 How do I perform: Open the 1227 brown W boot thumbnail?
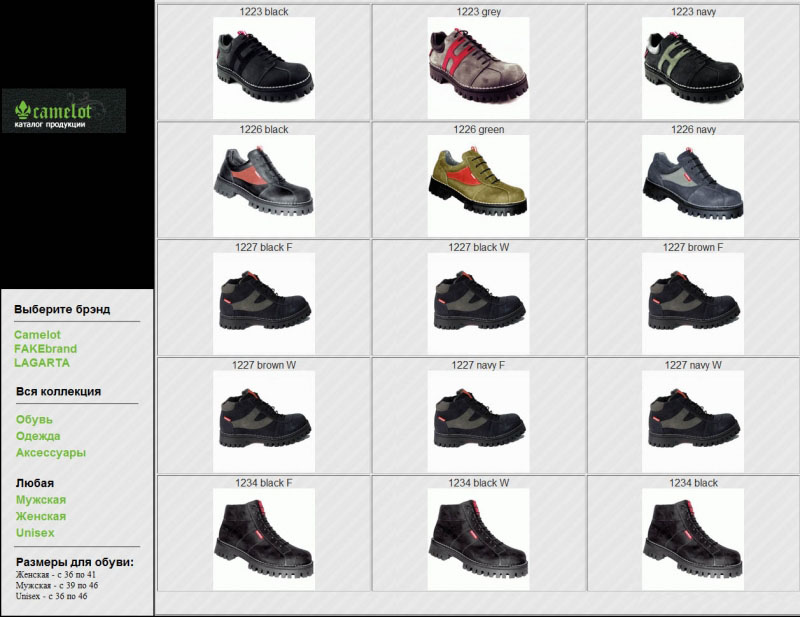pos(264,422)
